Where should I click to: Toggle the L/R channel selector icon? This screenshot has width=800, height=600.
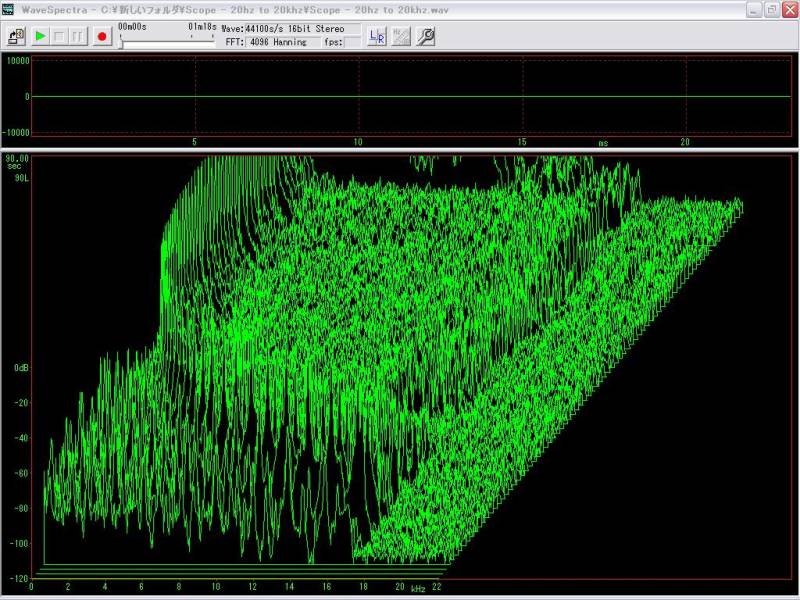pos(376,36)
